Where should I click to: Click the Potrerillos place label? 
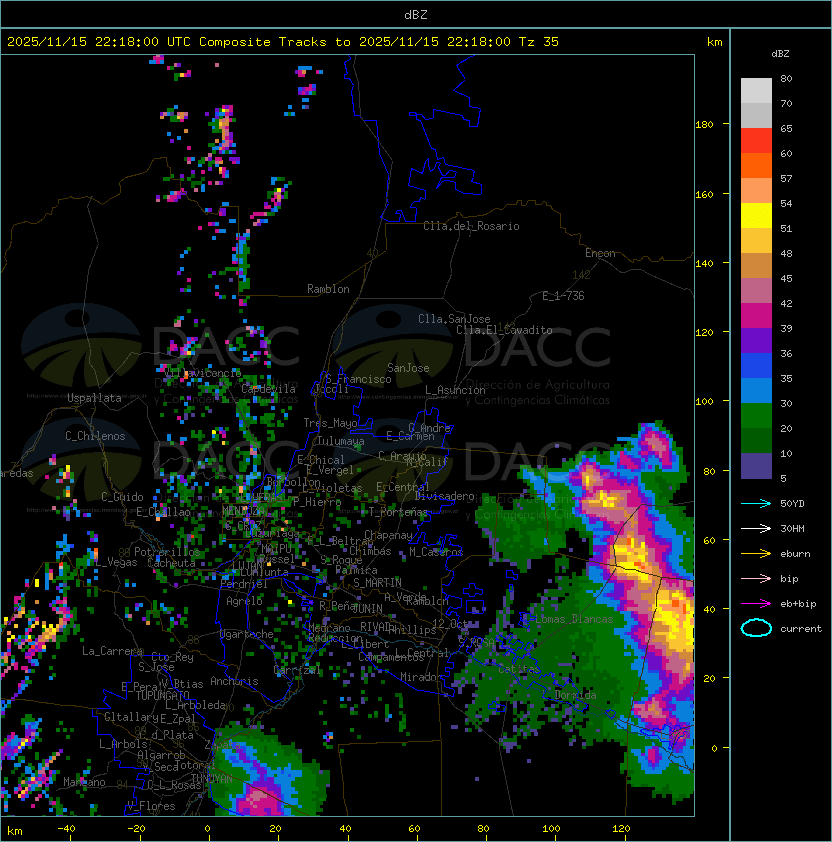coord(167,552)
